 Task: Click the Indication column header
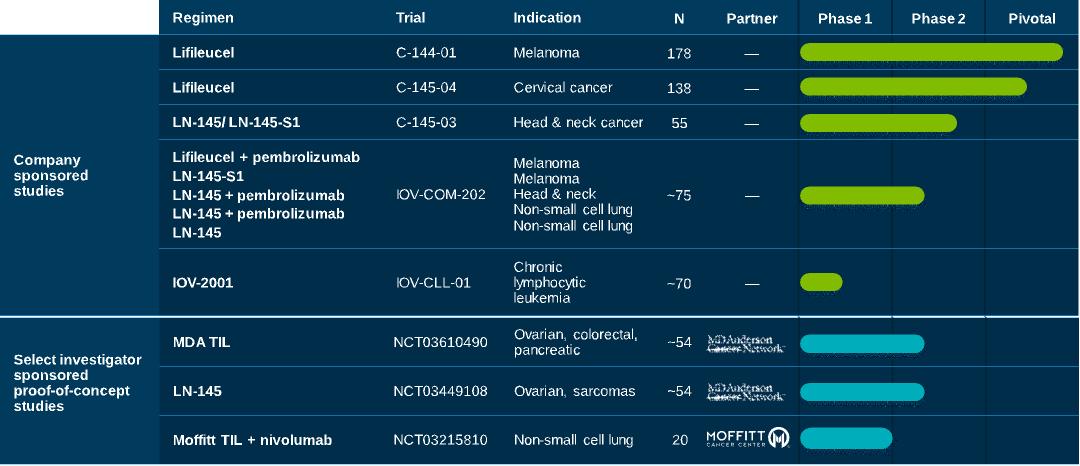click(x=547, y=18)
